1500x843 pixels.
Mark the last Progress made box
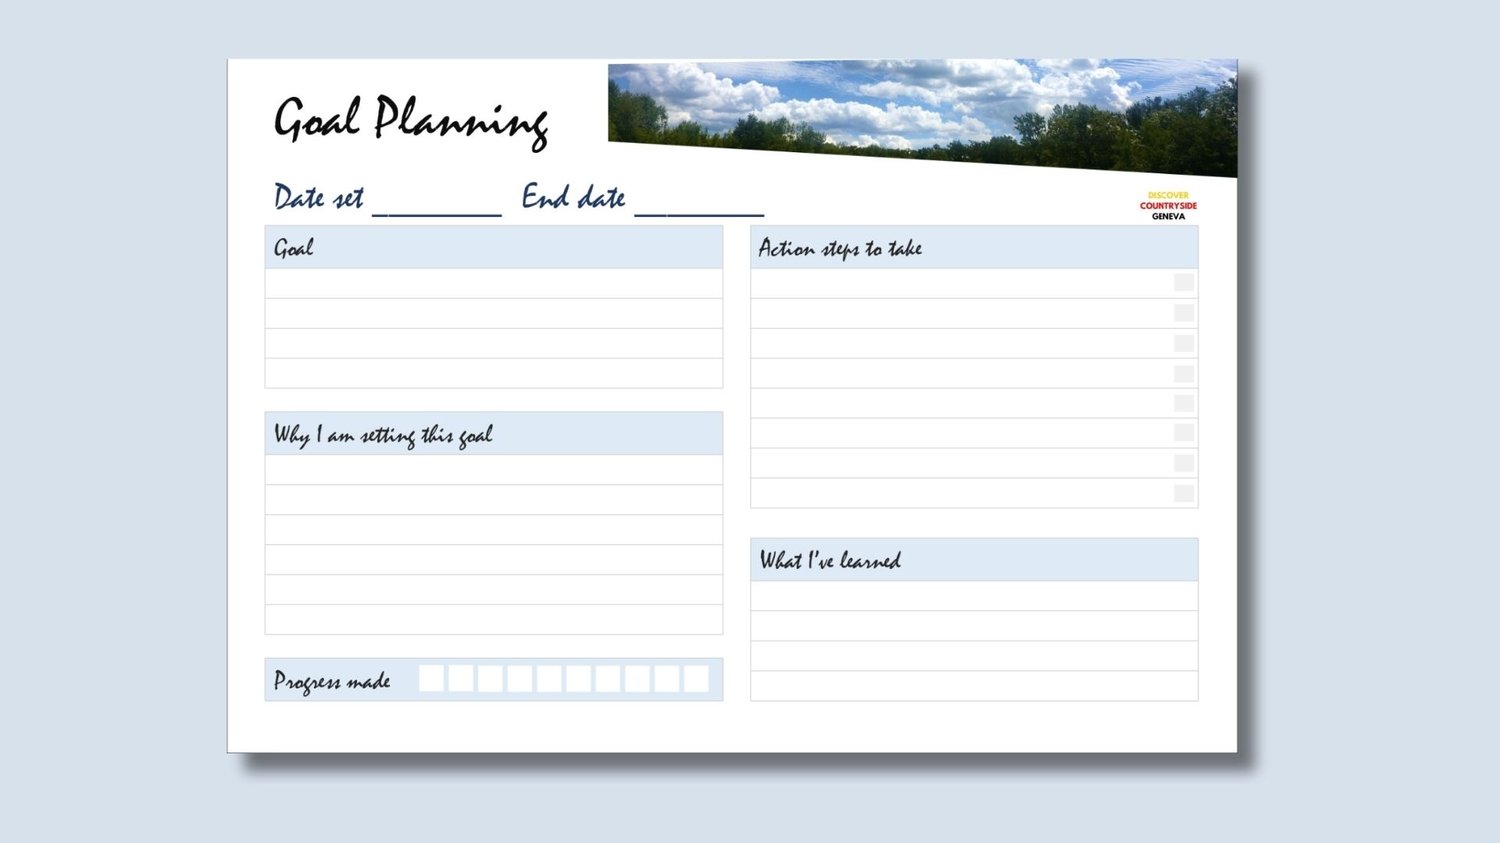pos(696,678)
